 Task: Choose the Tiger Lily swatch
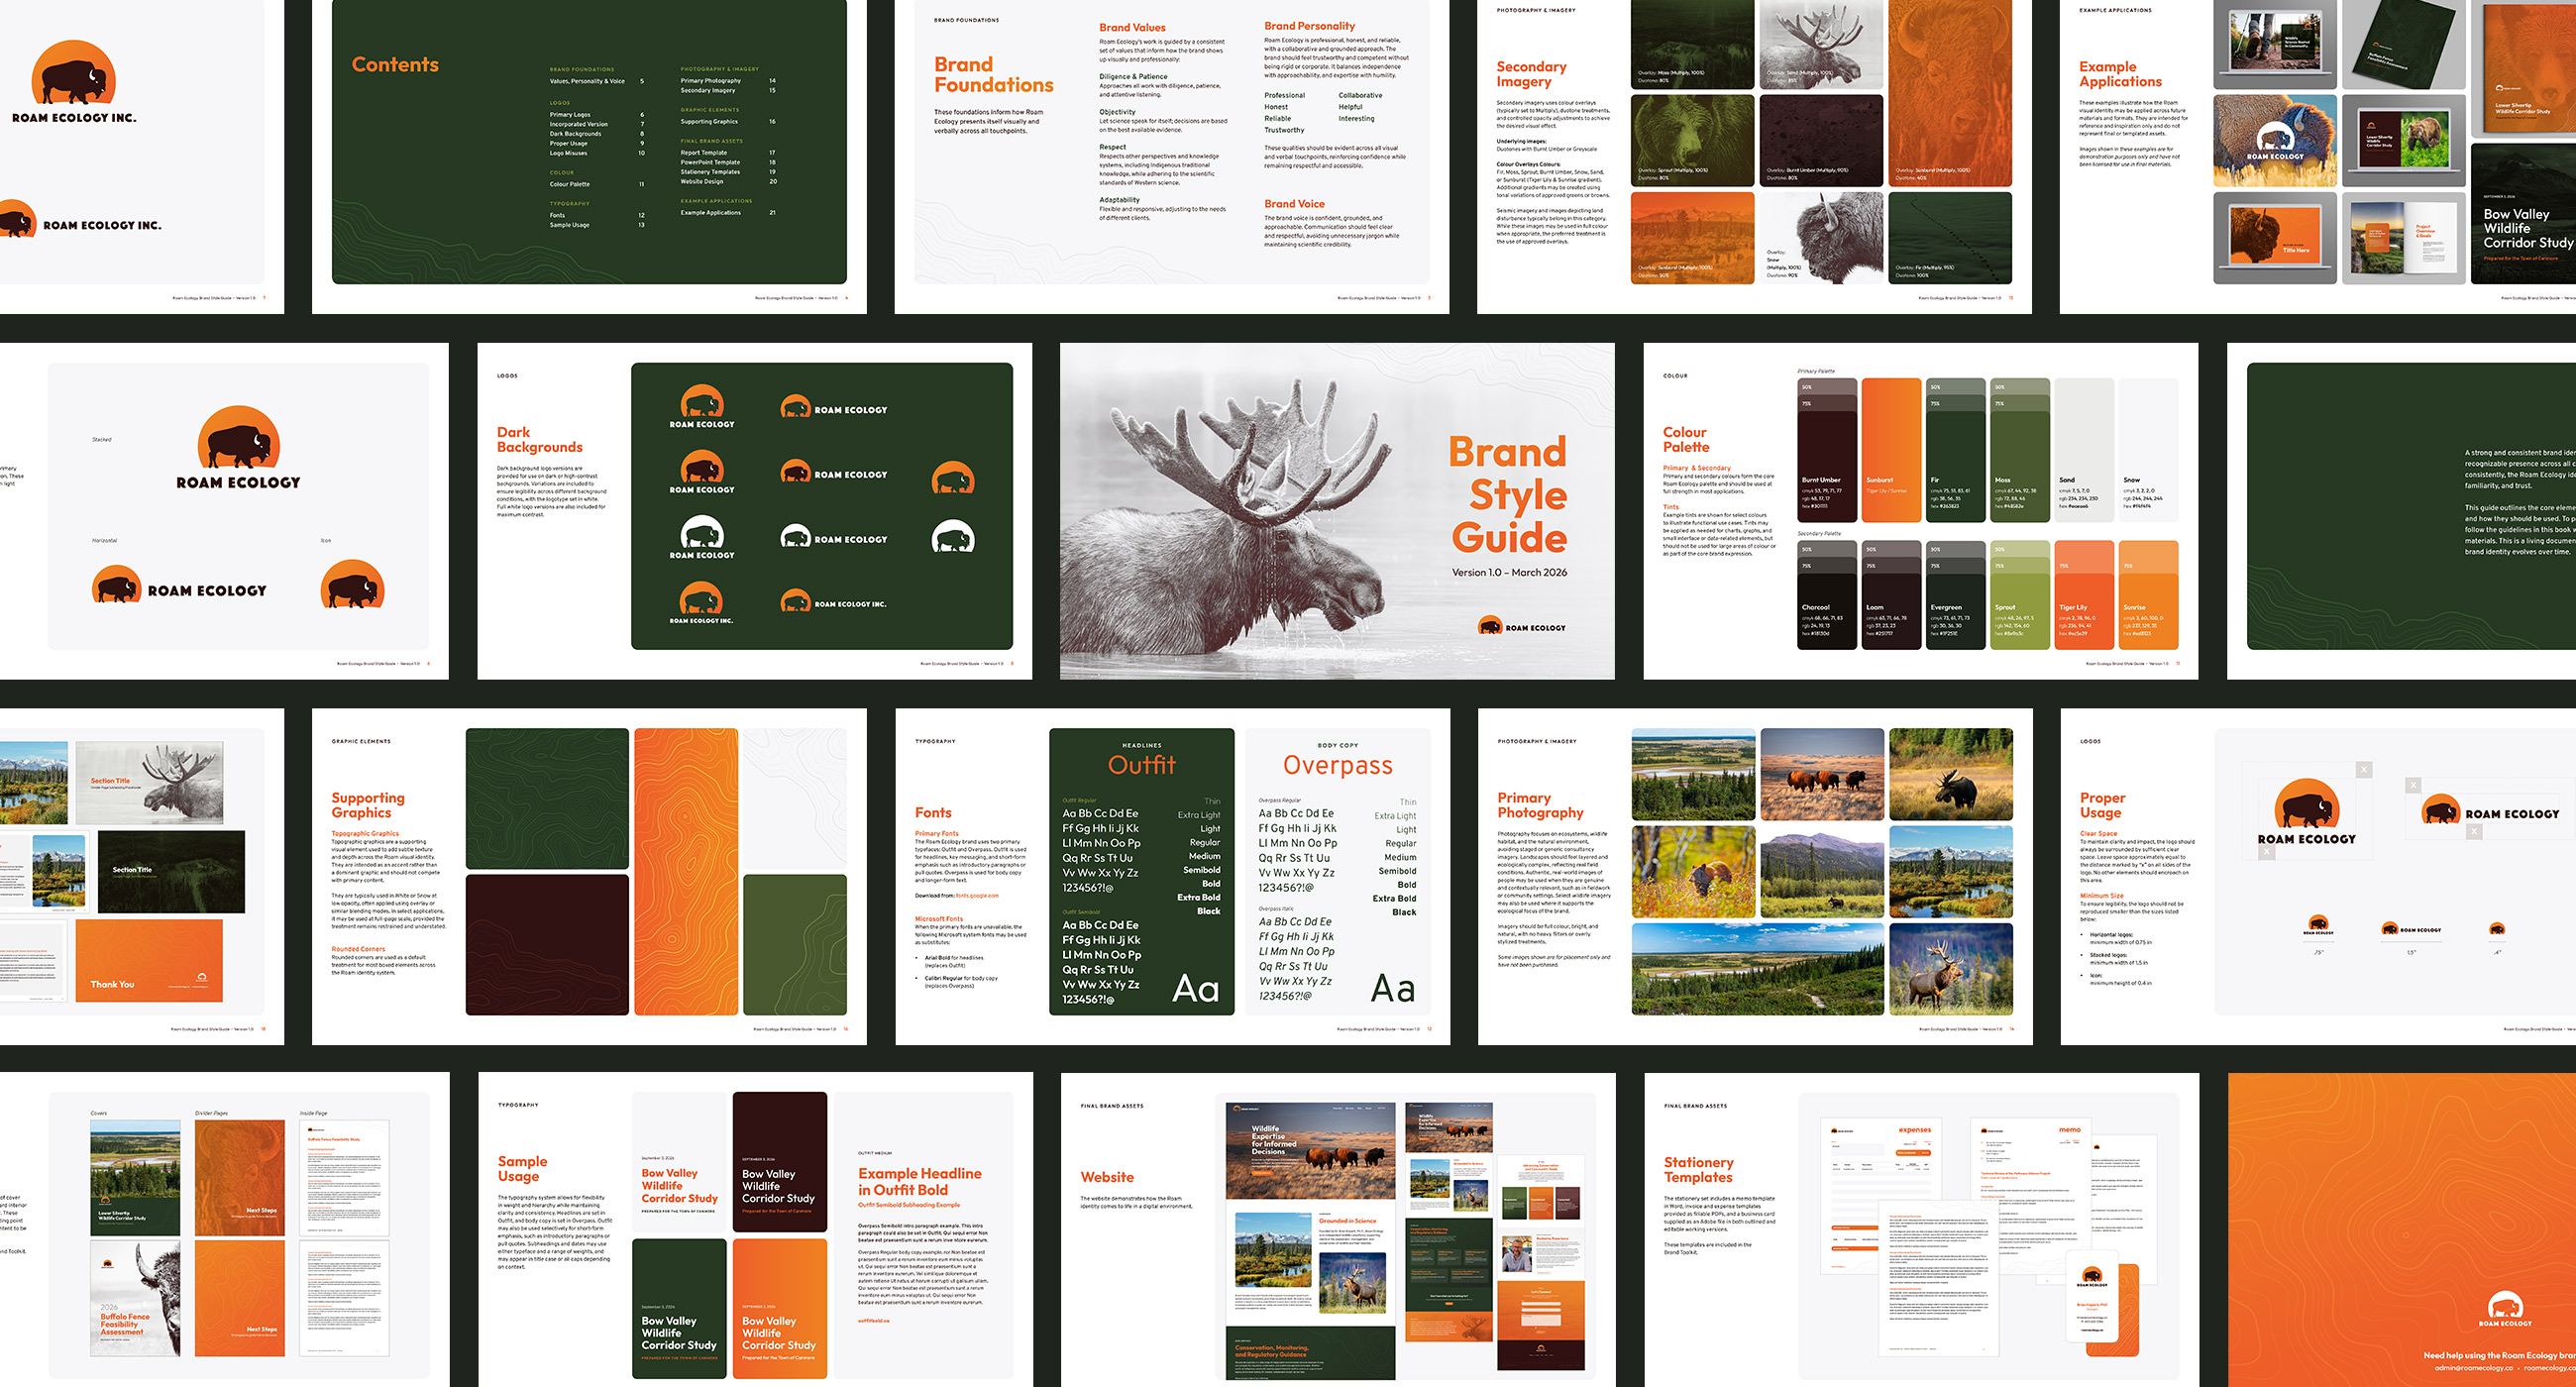tap(2084, 595)
